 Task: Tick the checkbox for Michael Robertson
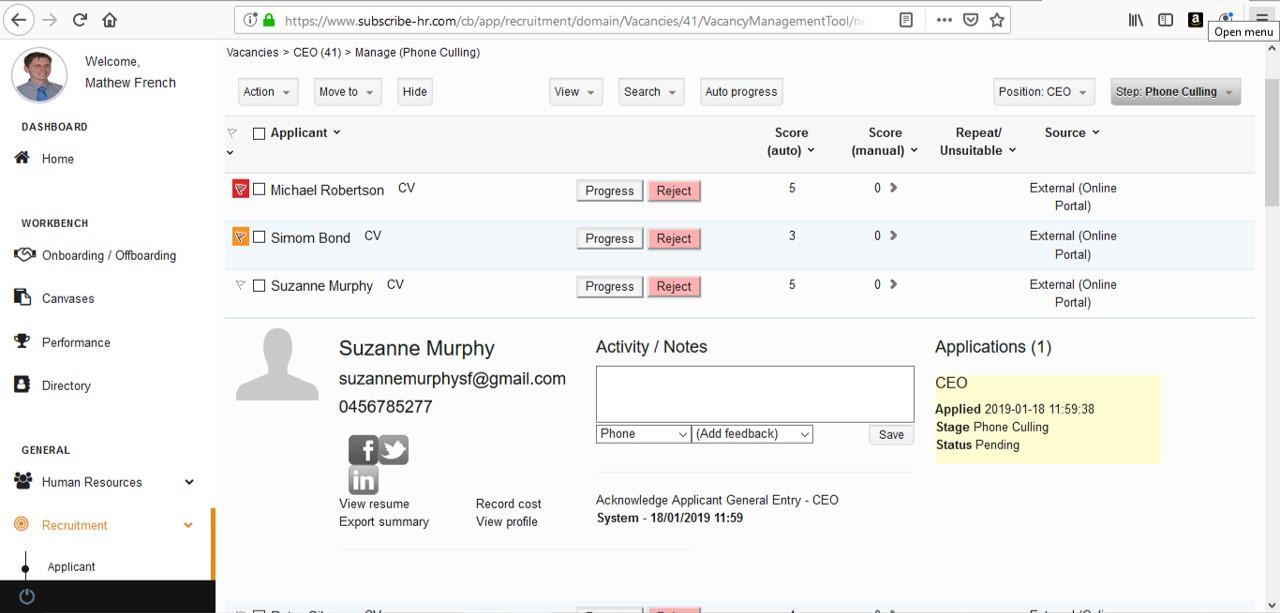pyautogui.click(x=259, y=189)
